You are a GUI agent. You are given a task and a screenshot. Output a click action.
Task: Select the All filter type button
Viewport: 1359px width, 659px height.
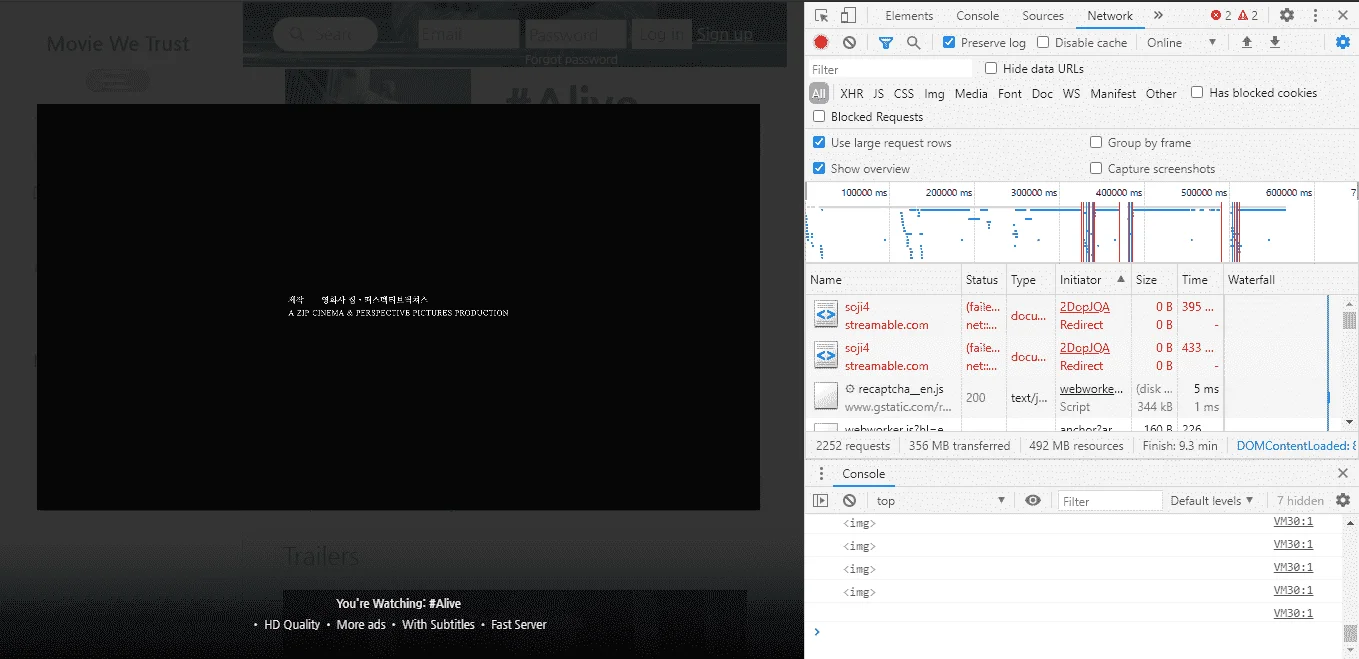pyautogui.click(x=819, y=93)
